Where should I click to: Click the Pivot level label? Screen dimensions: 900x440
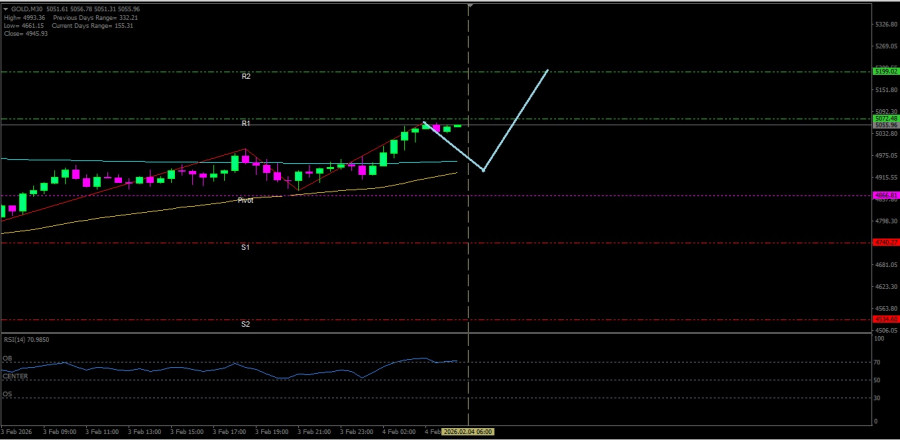(245, 200)
